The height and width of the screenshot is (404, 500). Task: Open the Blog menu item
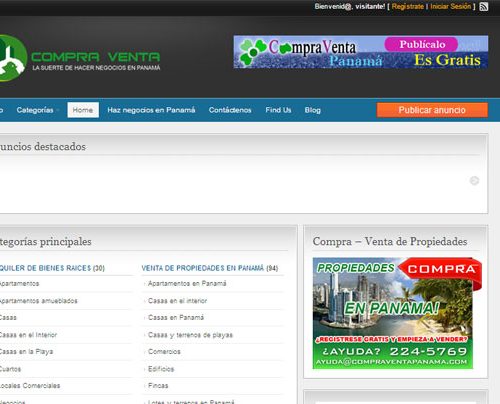(x=313, y=110)
